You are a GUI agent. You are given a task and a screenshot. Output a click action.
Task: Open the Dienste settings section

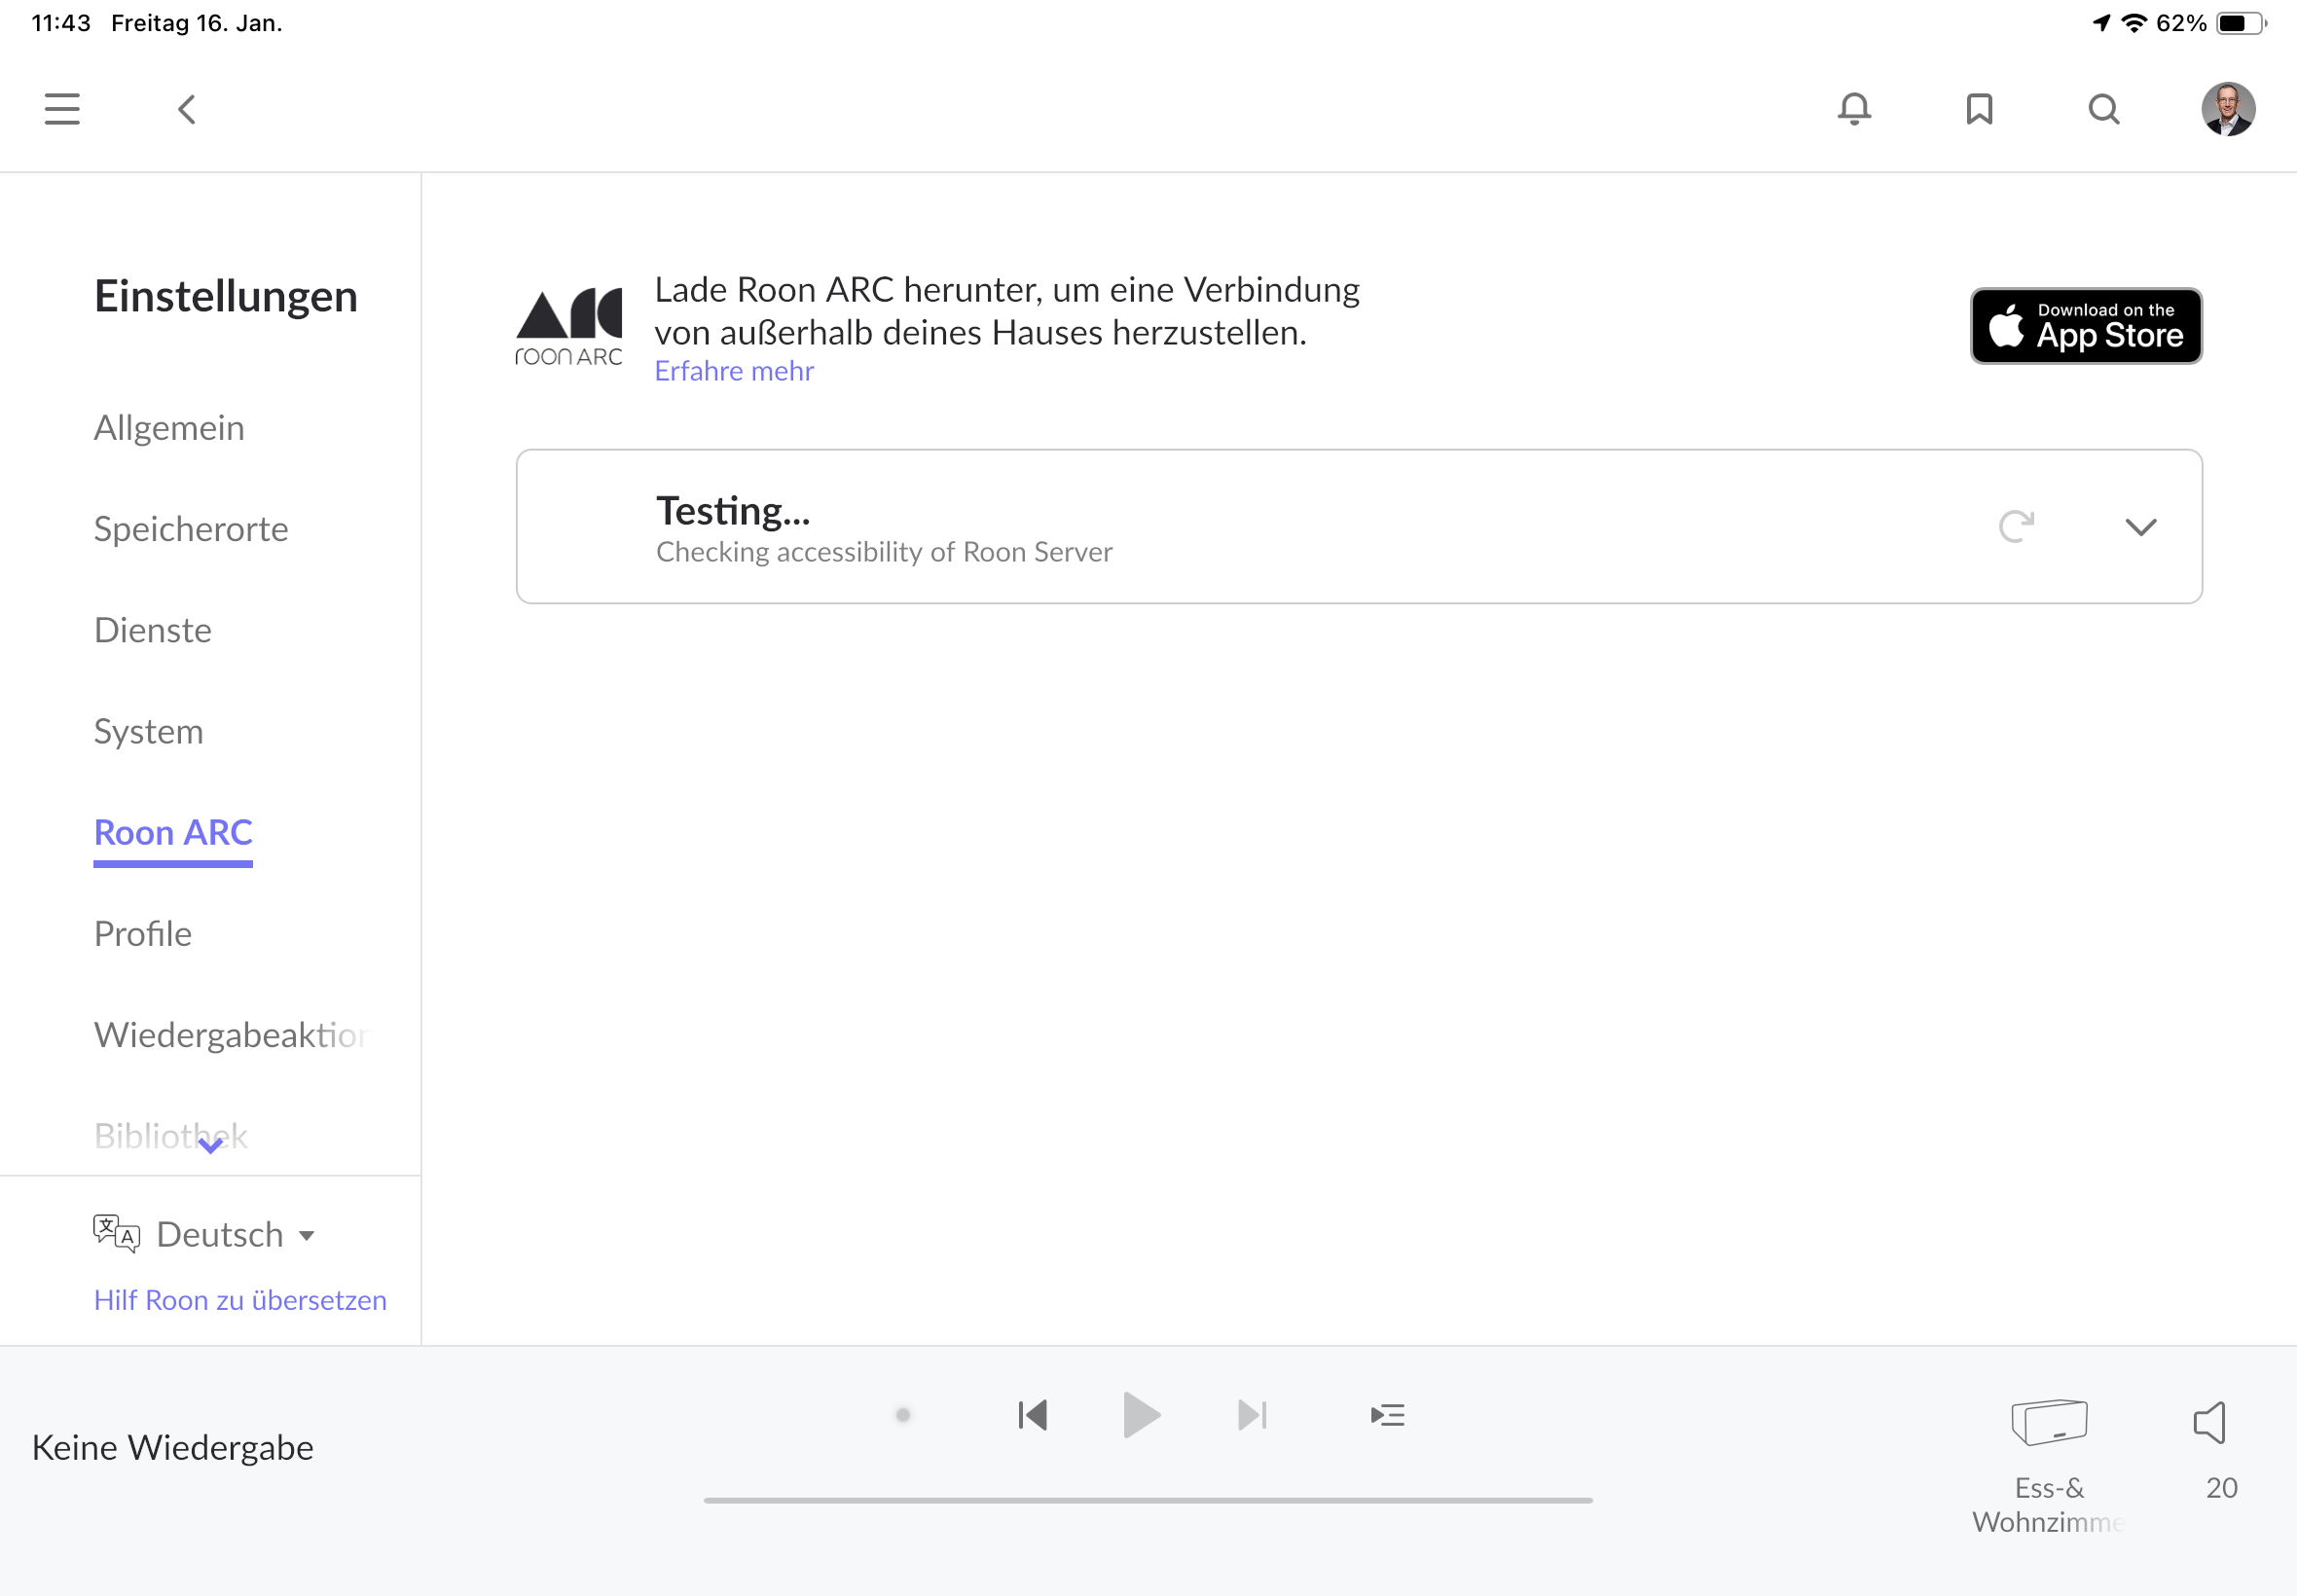pyautogui.click(x=153, y=630)
